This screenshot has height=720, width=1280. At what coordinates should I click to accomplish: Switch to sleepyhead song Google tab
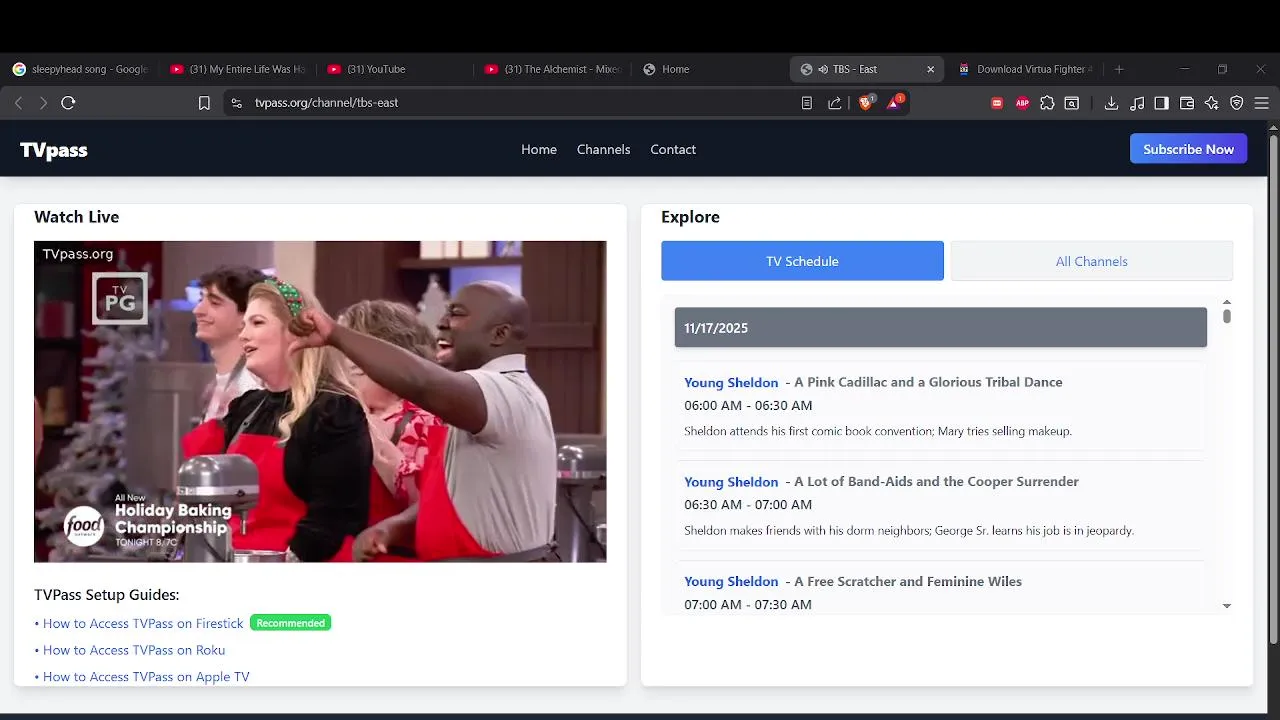coord(80,69)
